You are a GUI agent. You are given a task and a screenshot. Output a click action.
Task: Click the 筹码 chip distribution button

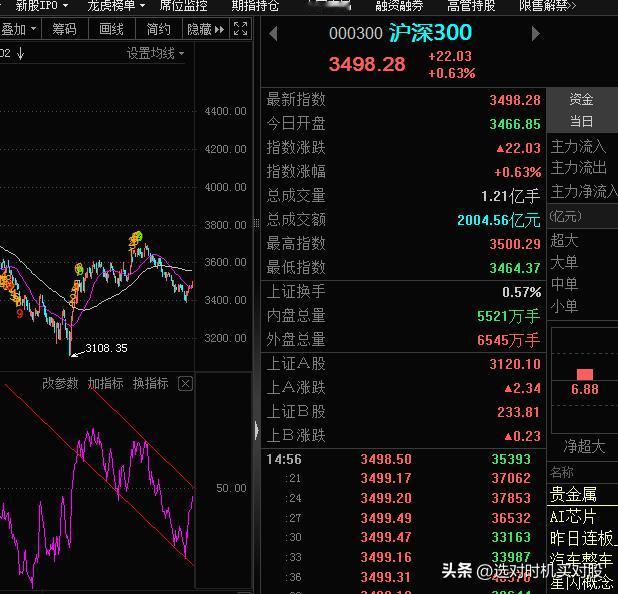tap(65, 29)
